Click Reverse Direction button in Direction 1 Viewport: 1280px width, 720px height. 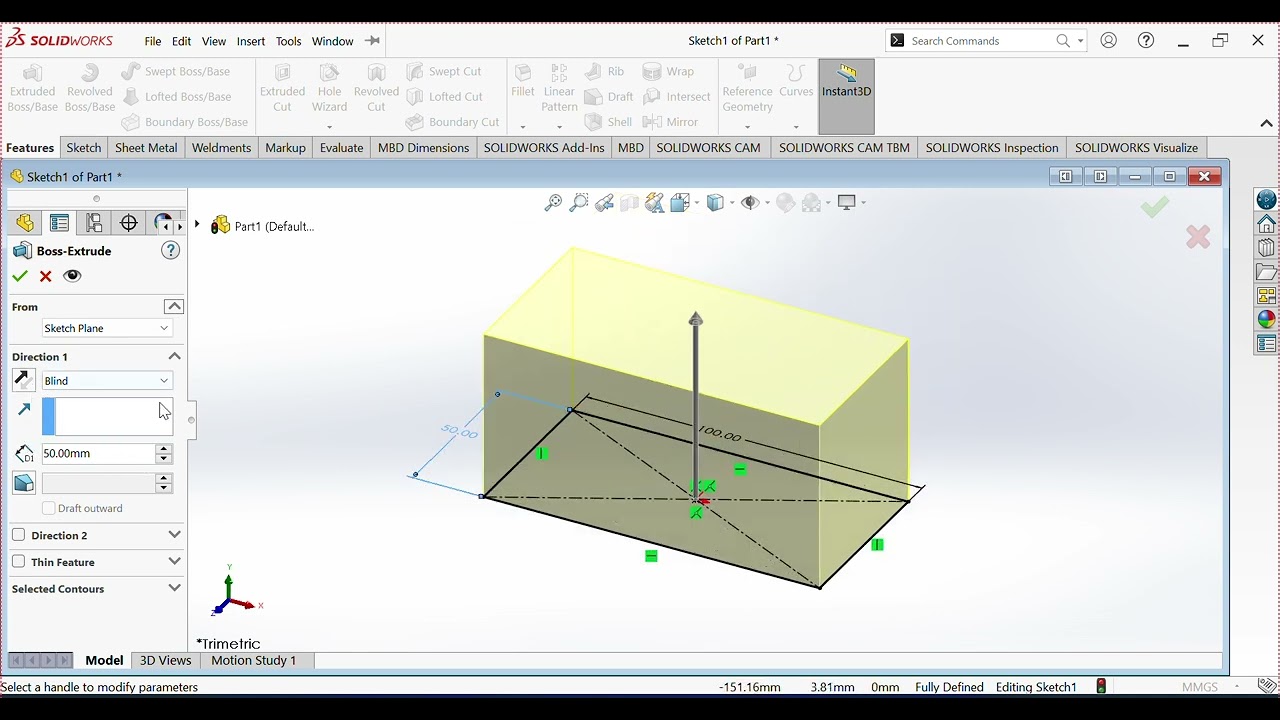coord(23,380)
